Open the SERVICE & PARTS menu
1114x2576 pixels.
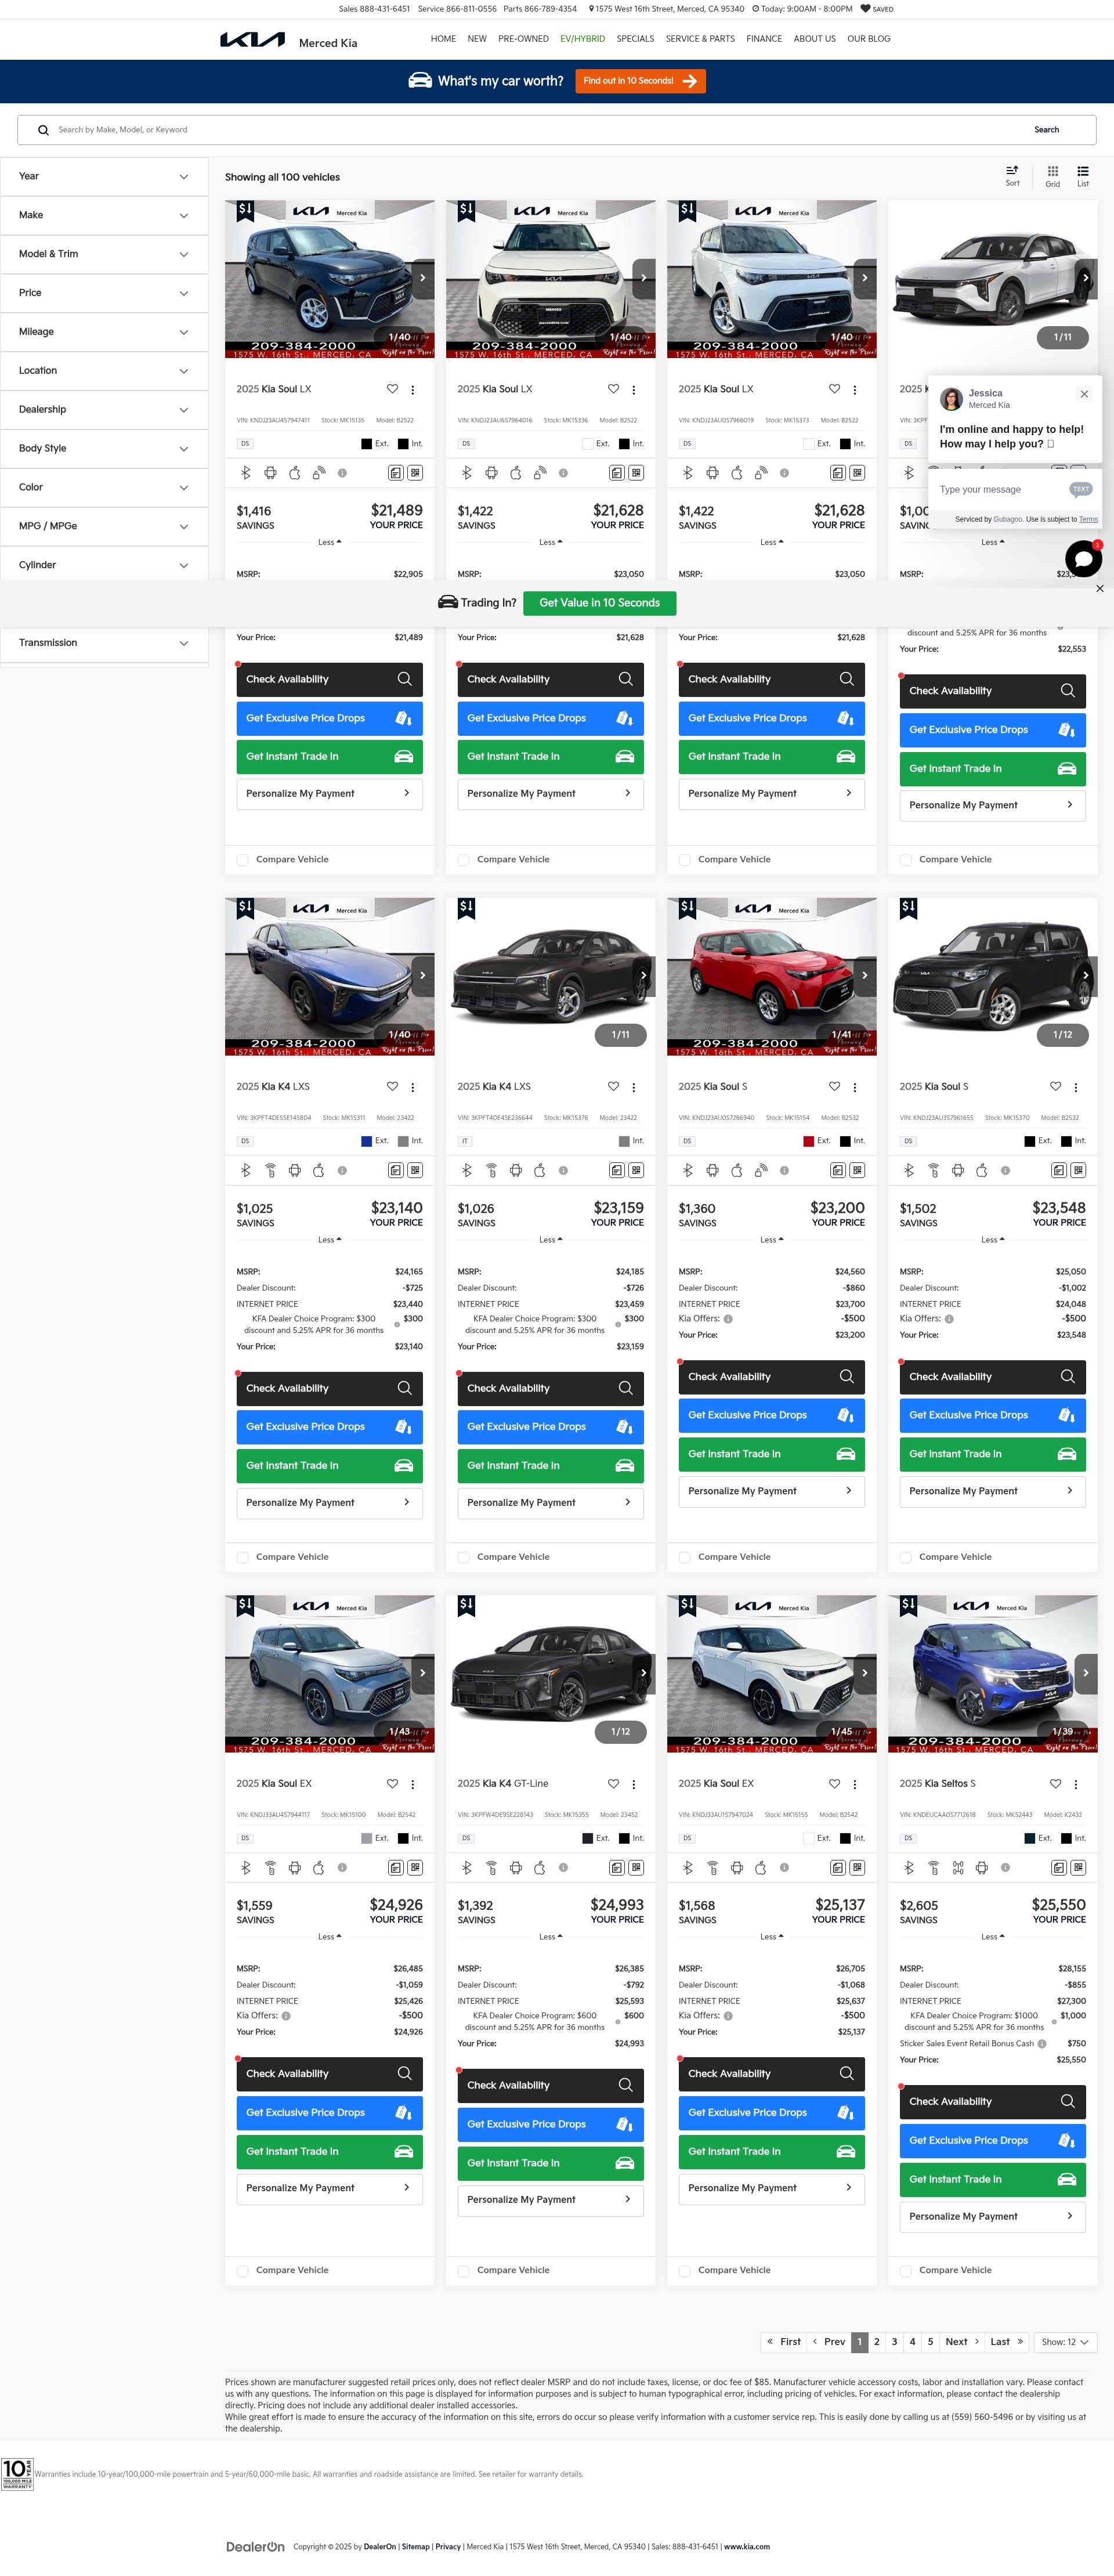pos(700,39)
